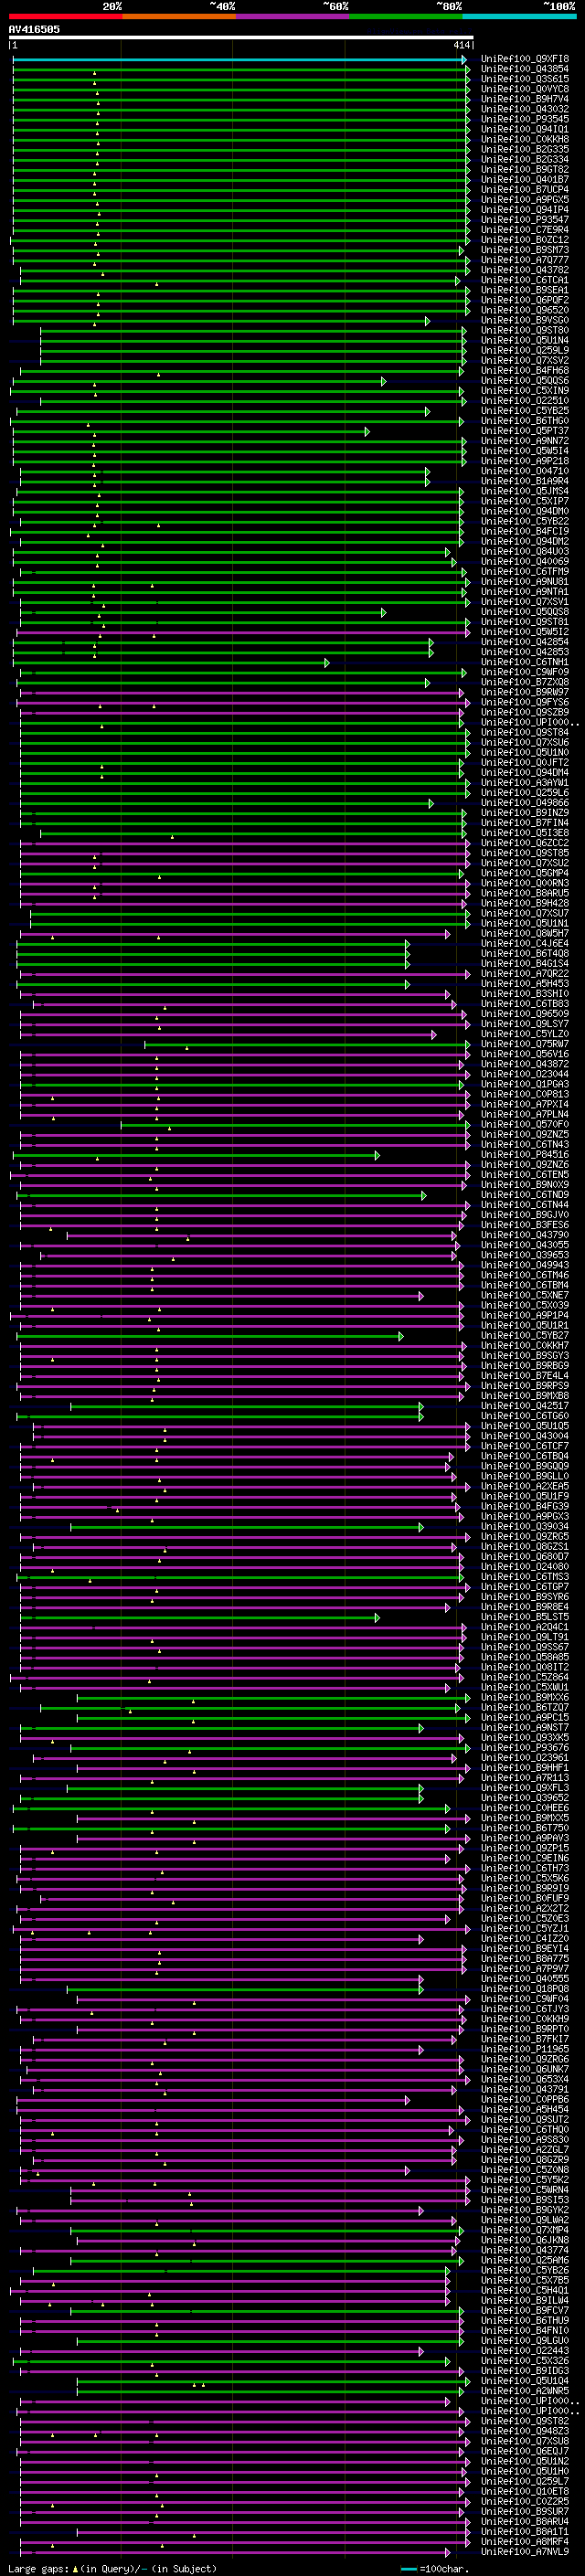This screenshot has height=2576, width=585.
Task: Select the UniRef100_C5XNE7 hit label
Action: (525, 1295)
